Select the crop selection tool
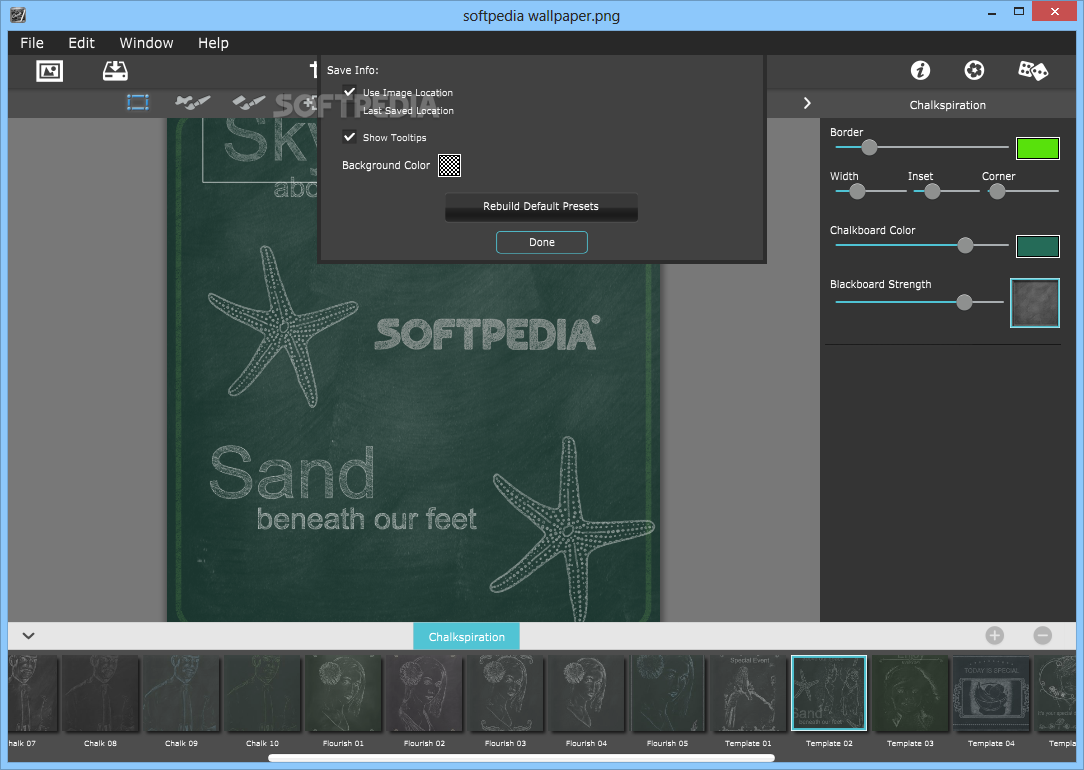The height and width of the screenshot is (770, 1084). [138, 102]
